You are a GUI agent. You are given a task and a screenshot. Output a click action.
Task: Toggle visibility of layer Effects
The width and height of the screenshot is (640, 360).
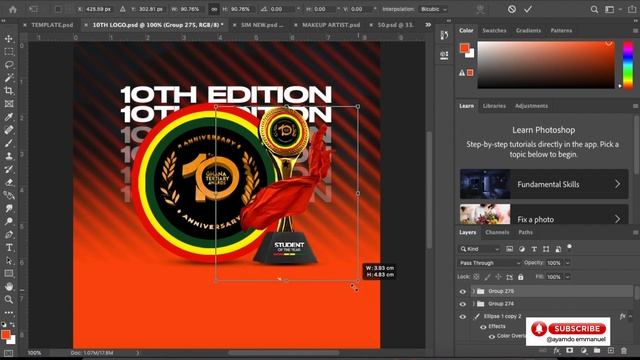click(483, 327)
